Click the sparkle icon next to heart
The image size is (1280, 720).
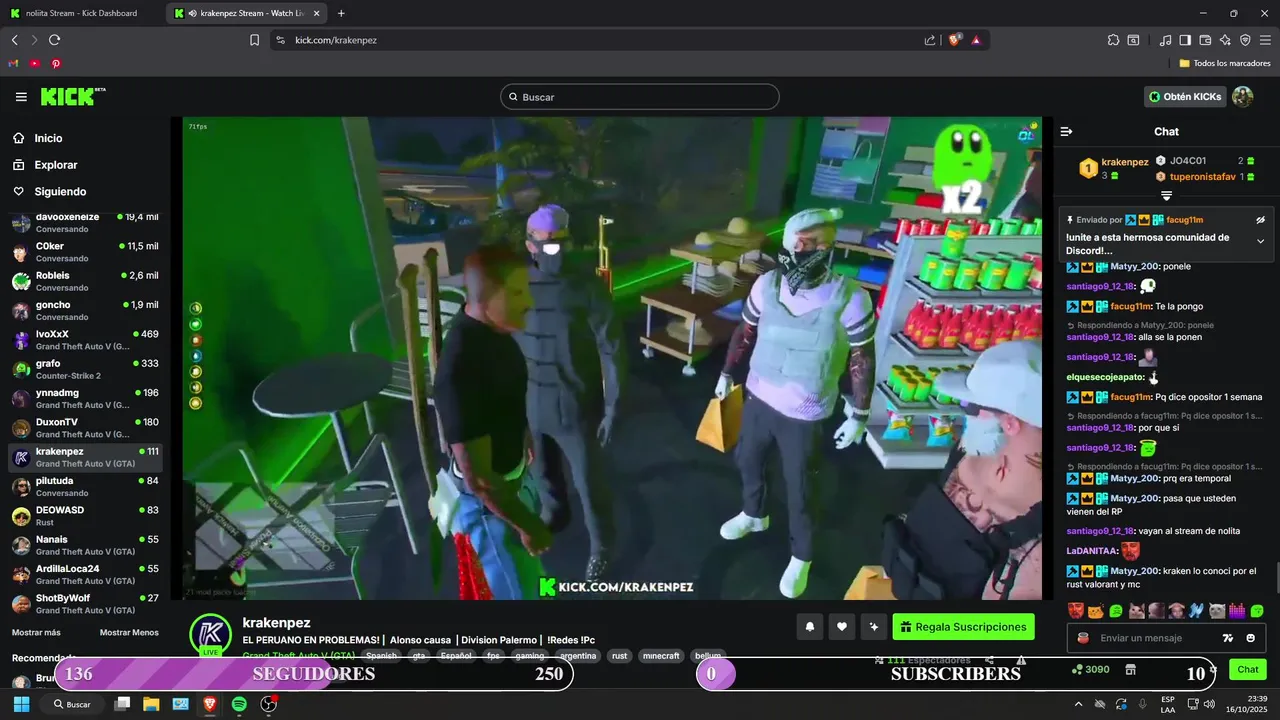point(874,627)
